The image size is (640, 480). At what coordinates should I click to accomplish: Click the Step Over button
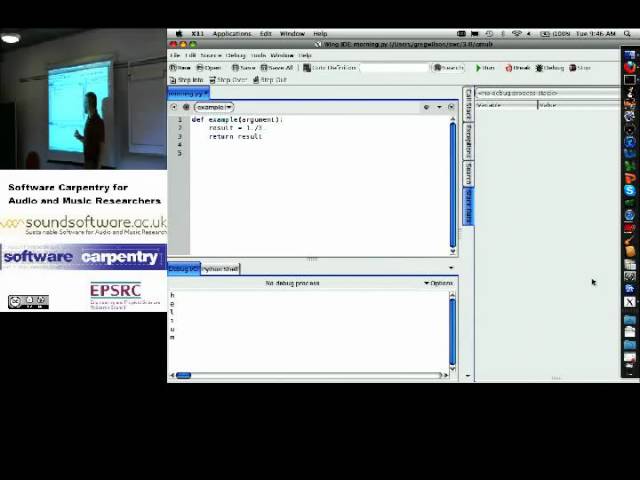[228, 80]
